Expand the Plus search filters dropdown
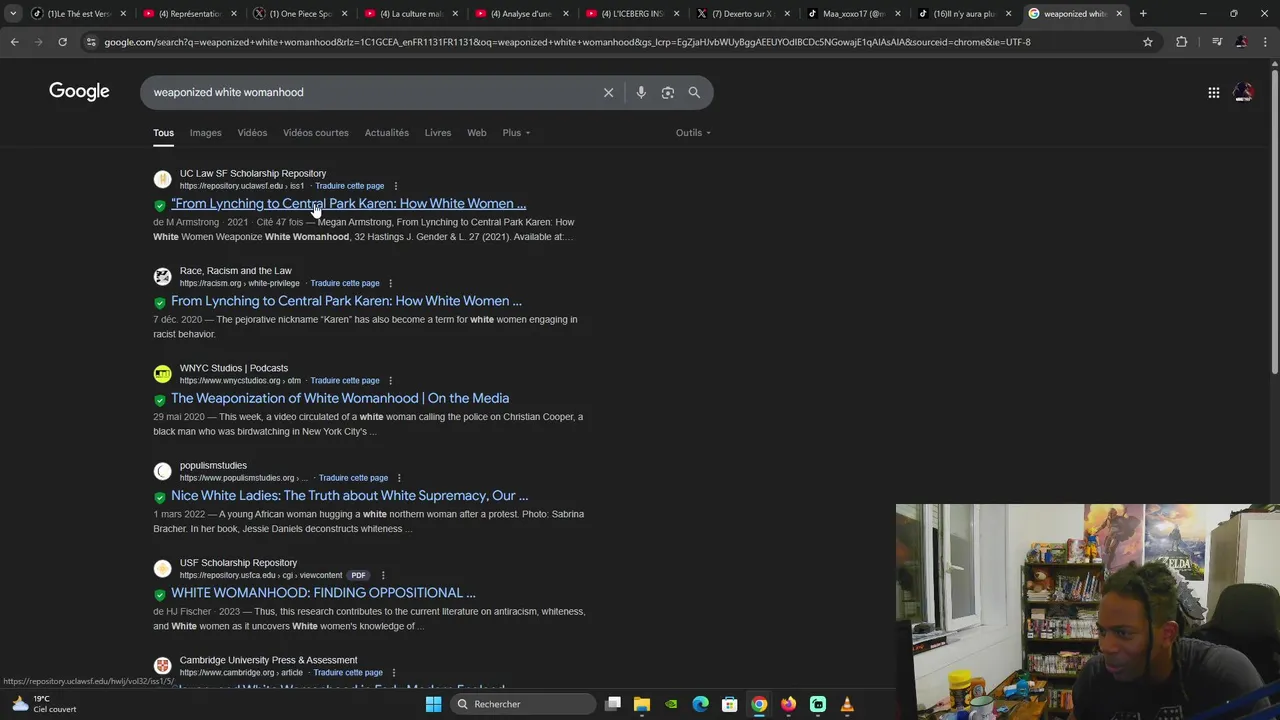The height and width of the screenshot is (720, 1280). pos(516,133)
